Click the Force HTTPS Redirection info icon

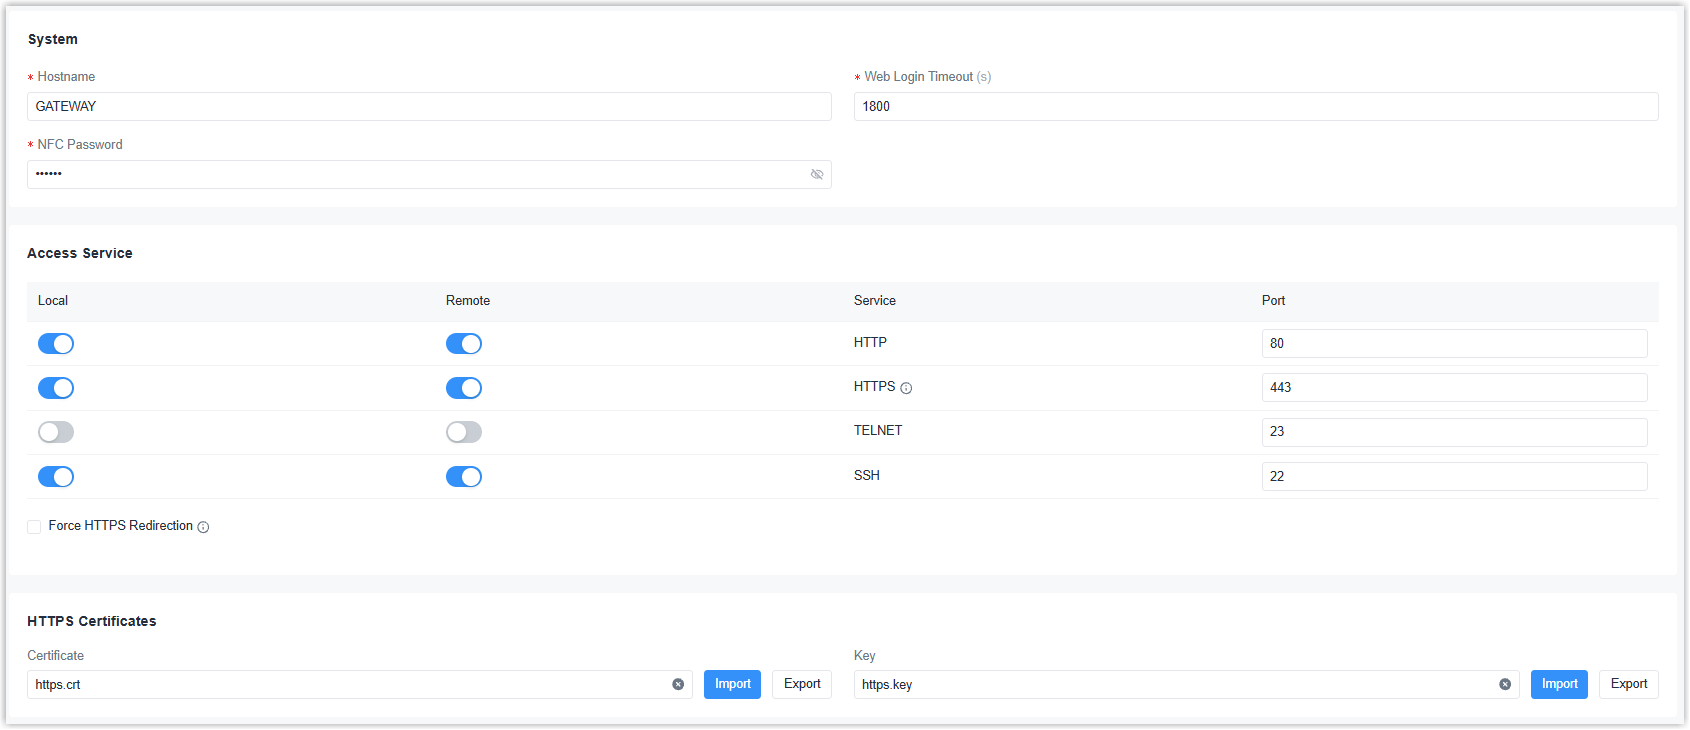[x=203, y=527]
